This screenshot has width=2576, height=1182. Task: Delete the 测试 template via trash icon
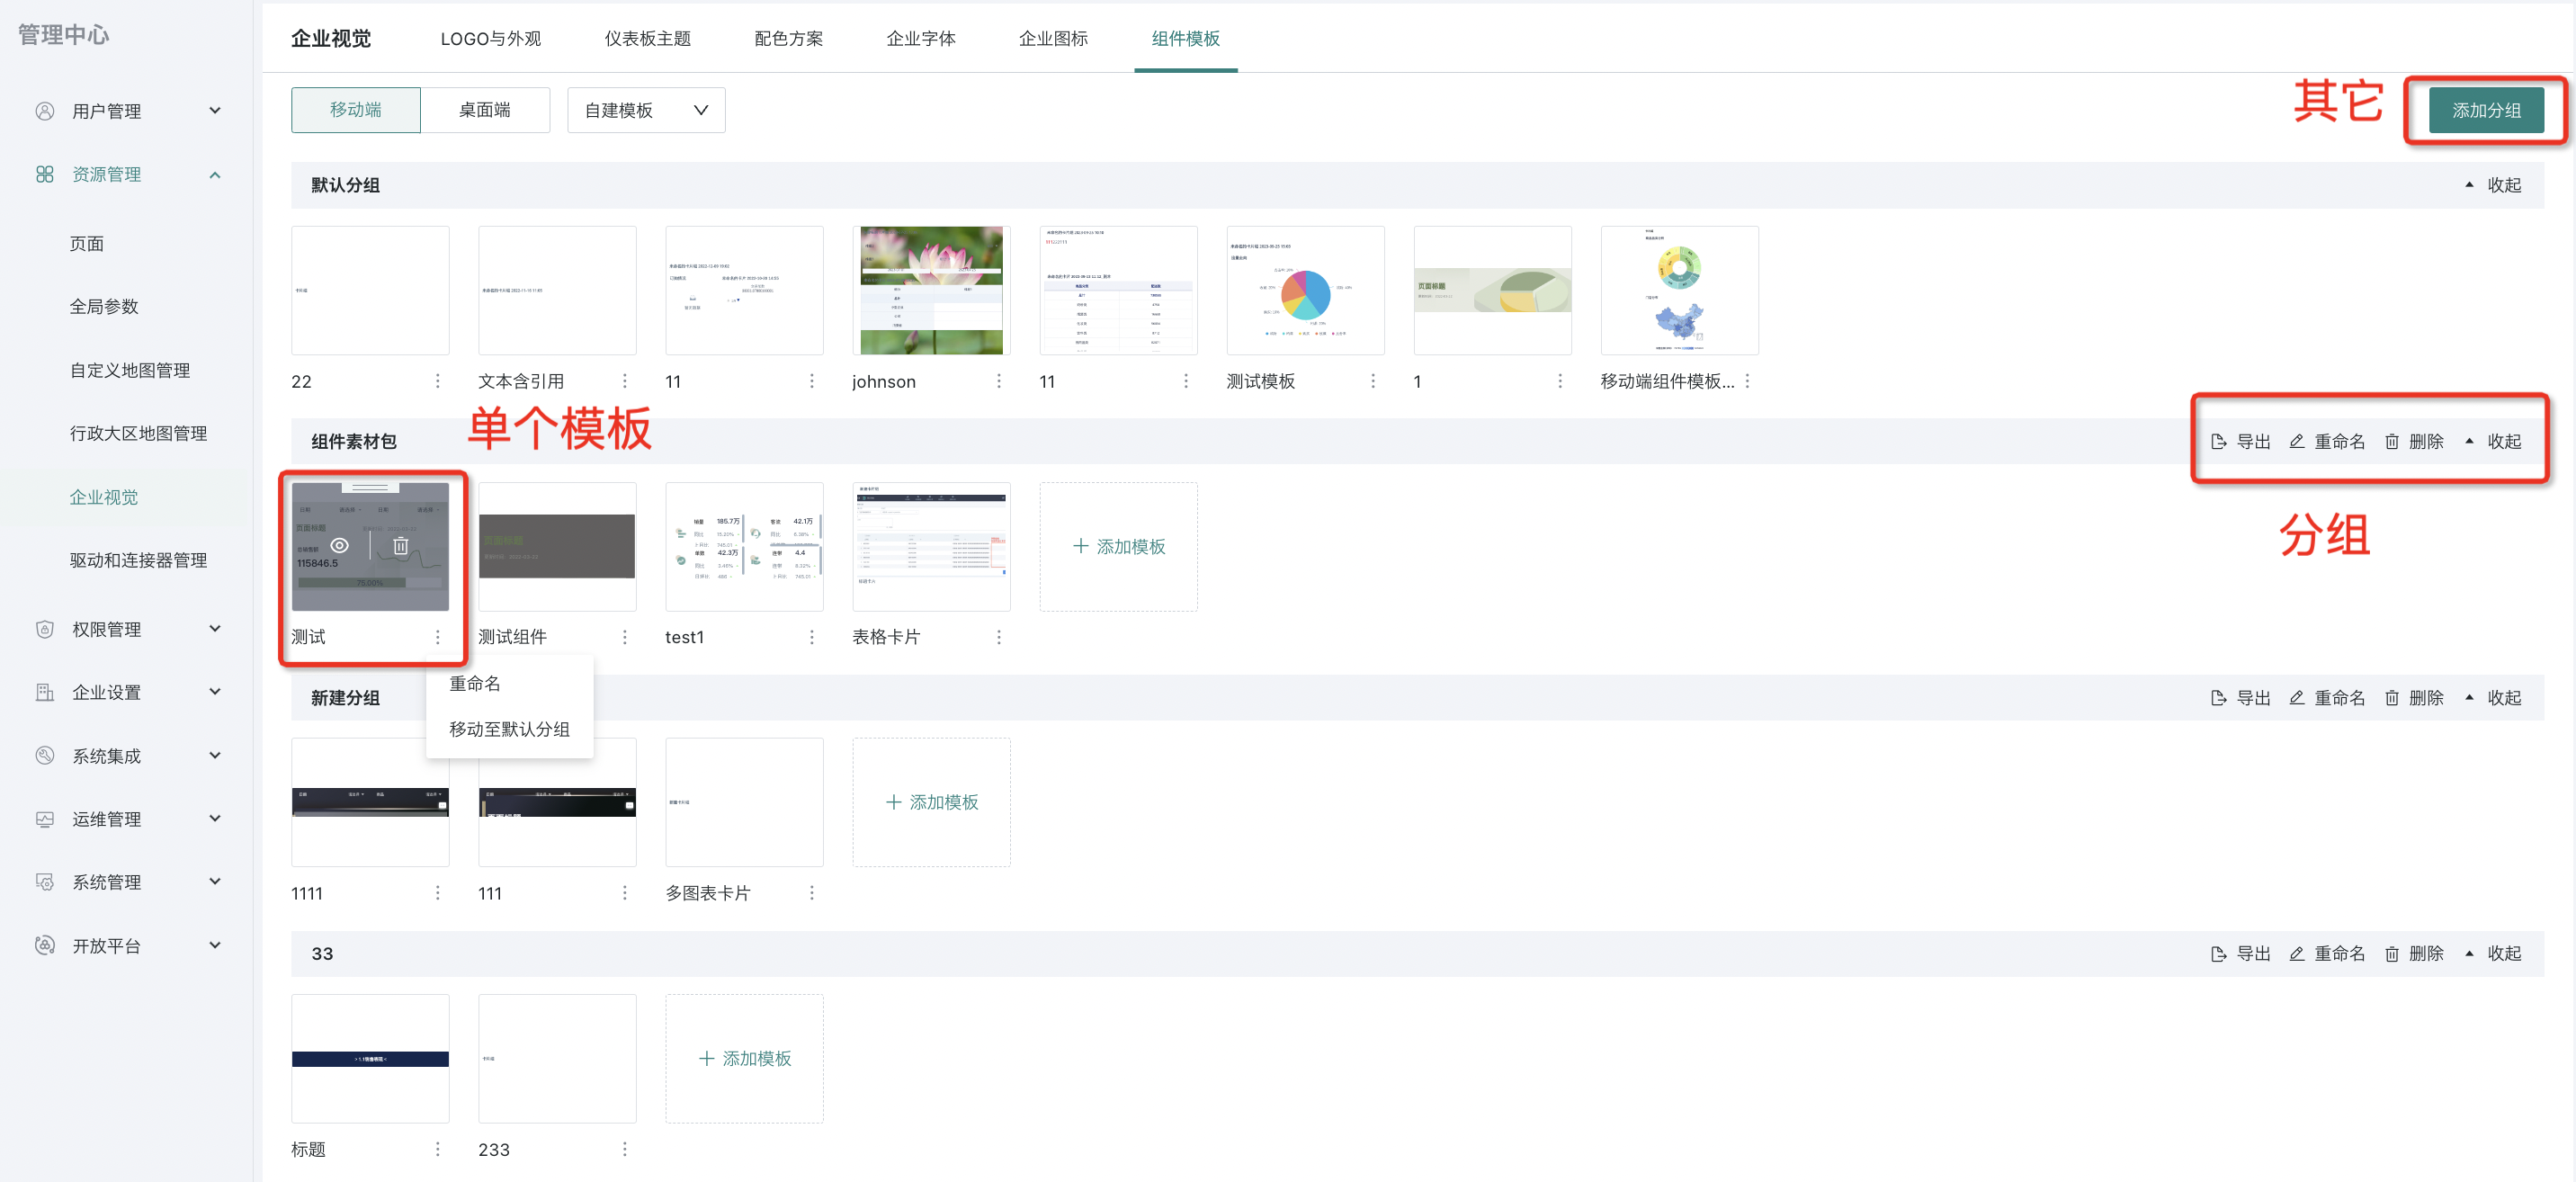[400, 545]
